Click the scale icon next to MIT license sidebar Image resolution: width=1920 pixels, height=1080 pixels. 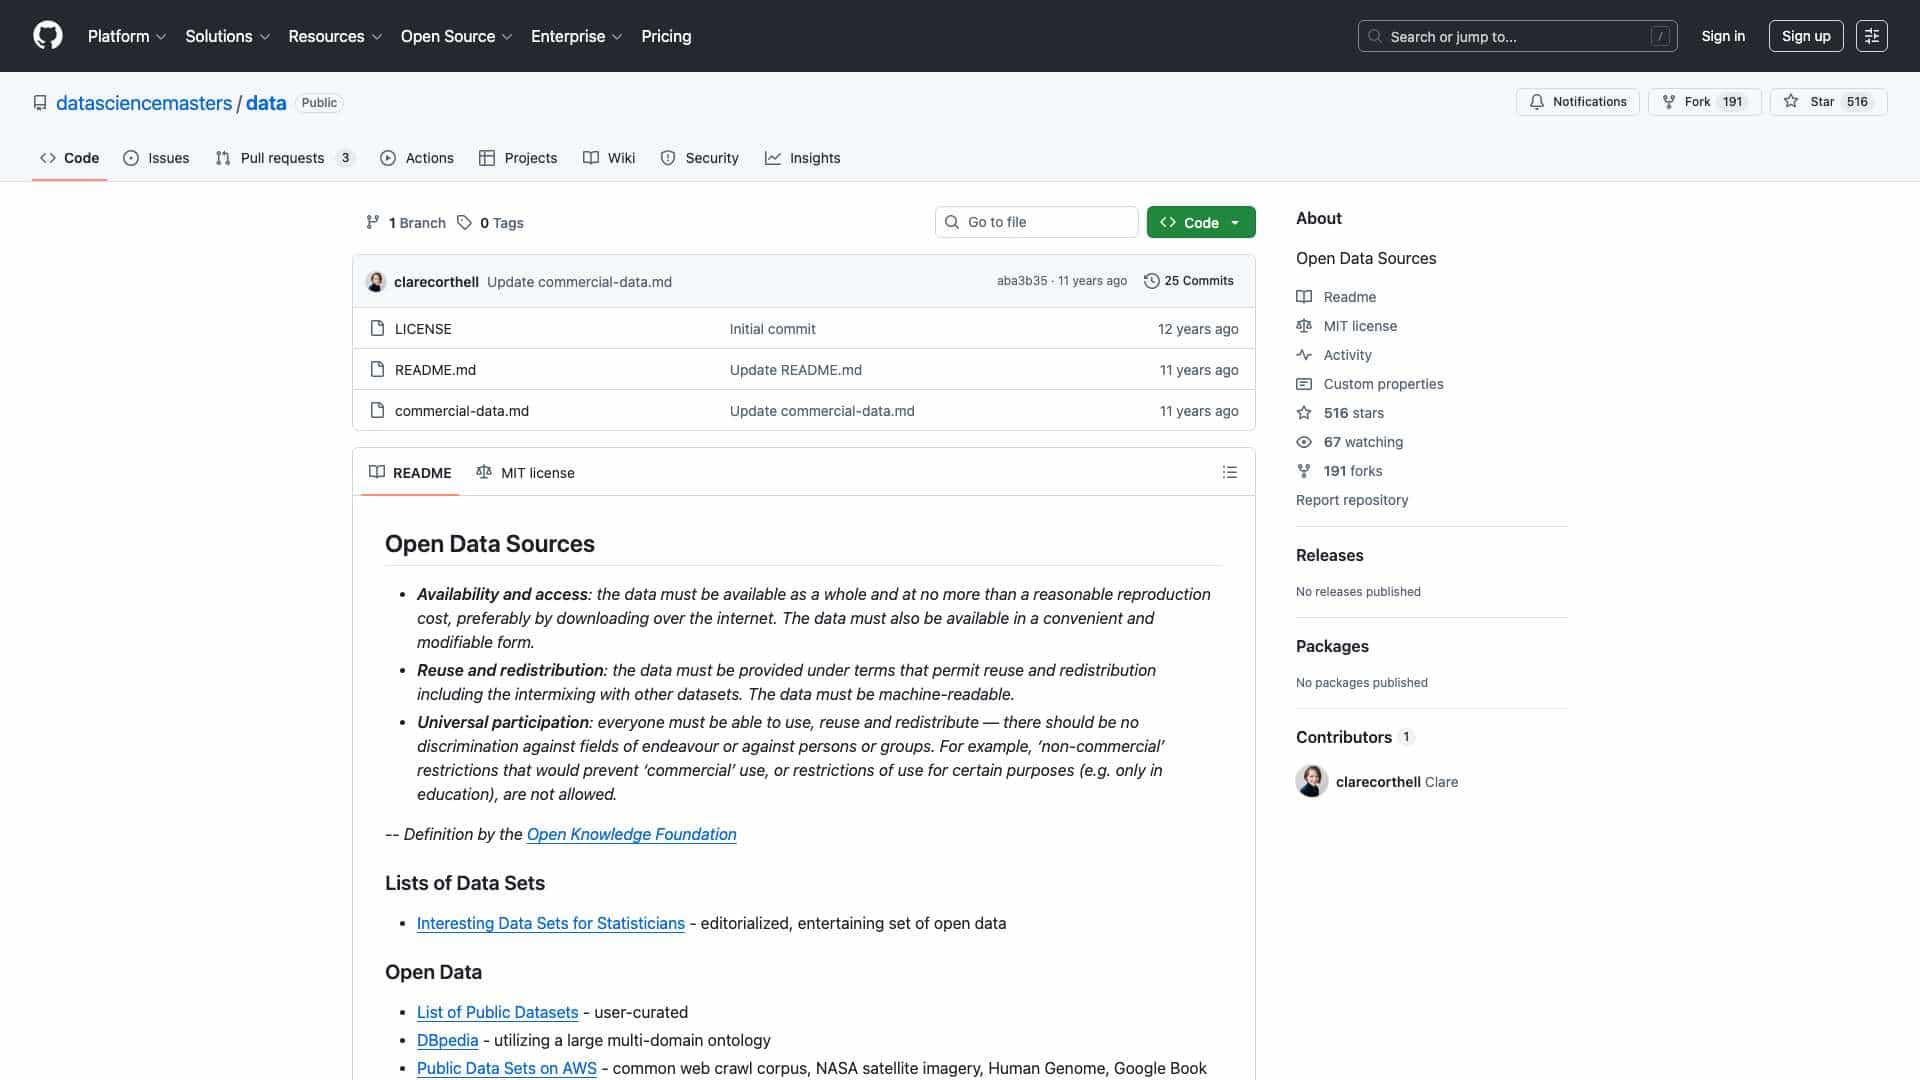(x=1304, y=326)
